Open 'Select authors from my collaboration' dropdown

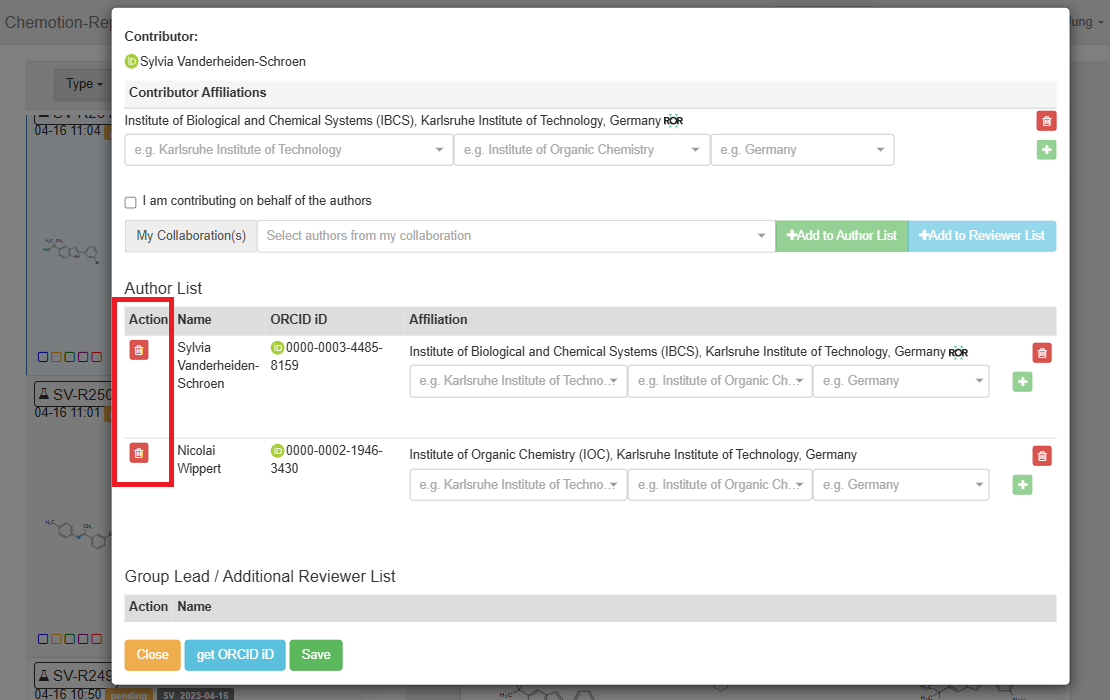pyautogui.click(x=515, y=236)
